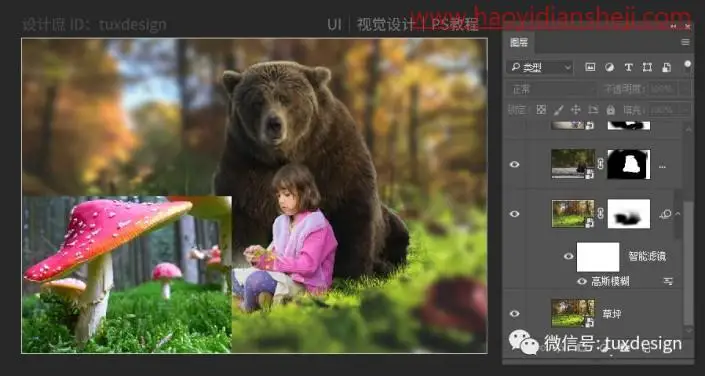Open the opacity dropdown arrow

click(x=685, y=89)
